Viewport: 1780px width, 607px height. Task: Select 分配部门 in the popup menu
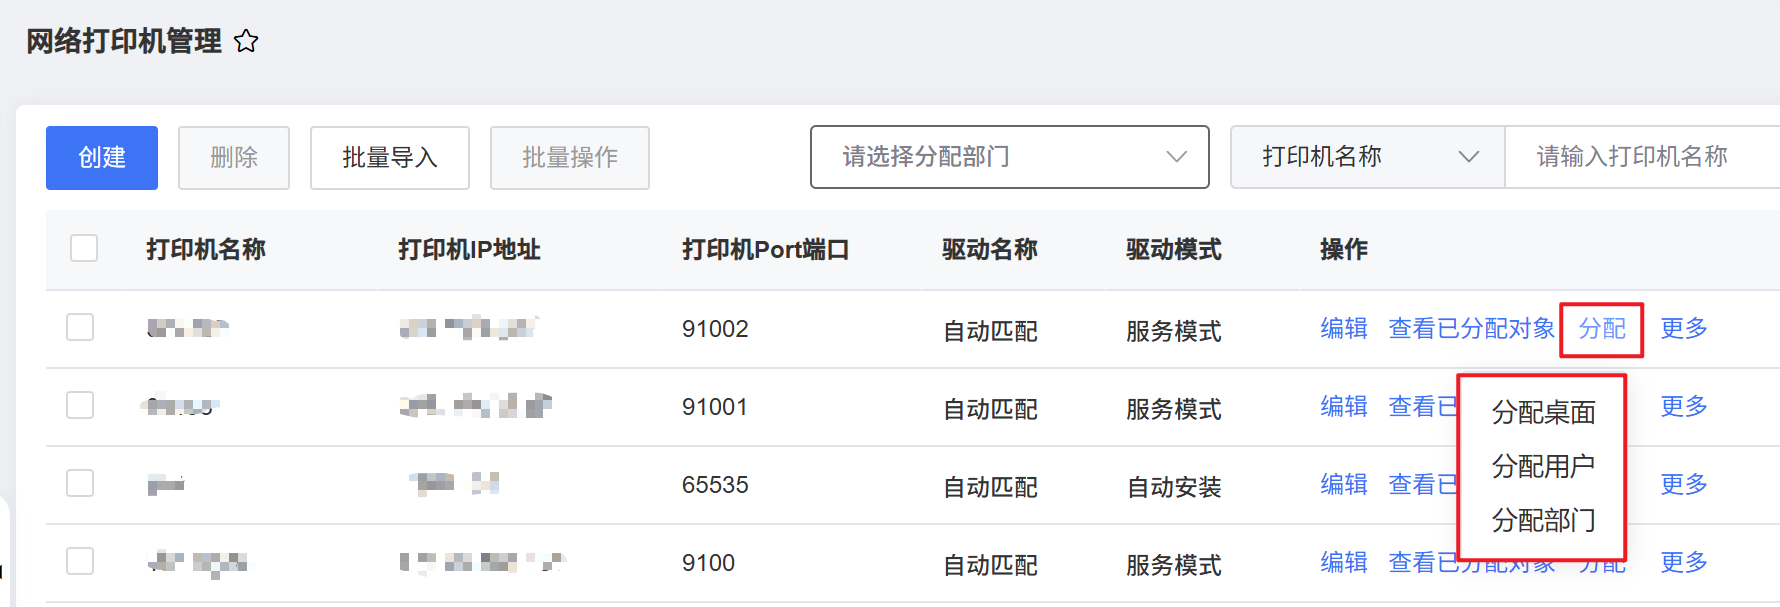coord(1543,520)
